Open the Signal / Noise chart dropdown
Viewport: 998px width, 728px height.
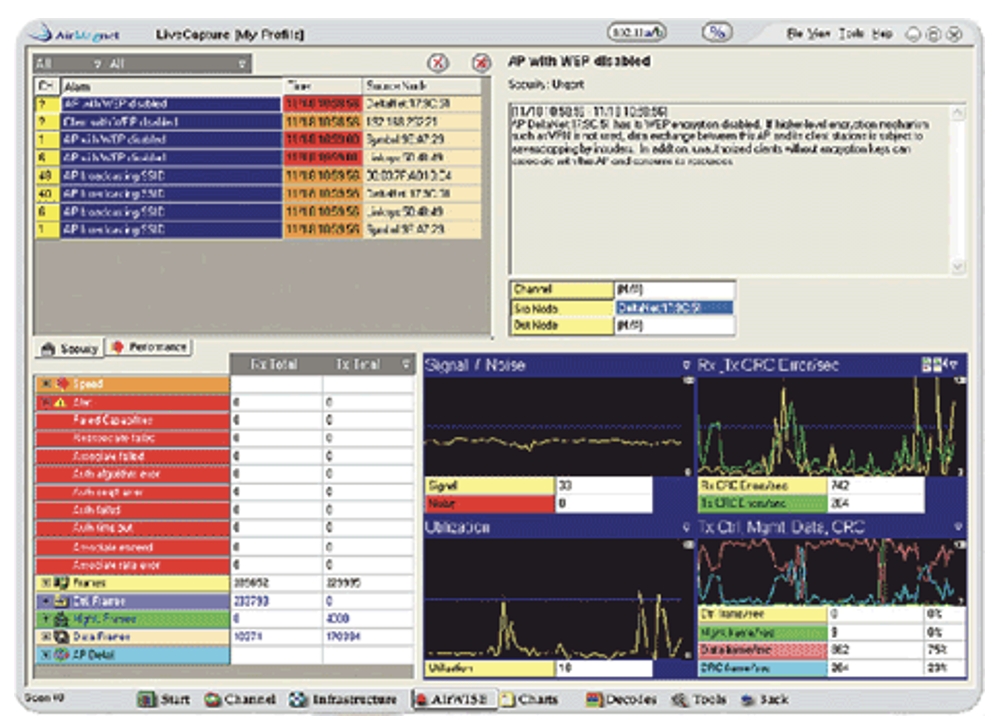click(686, 365)
